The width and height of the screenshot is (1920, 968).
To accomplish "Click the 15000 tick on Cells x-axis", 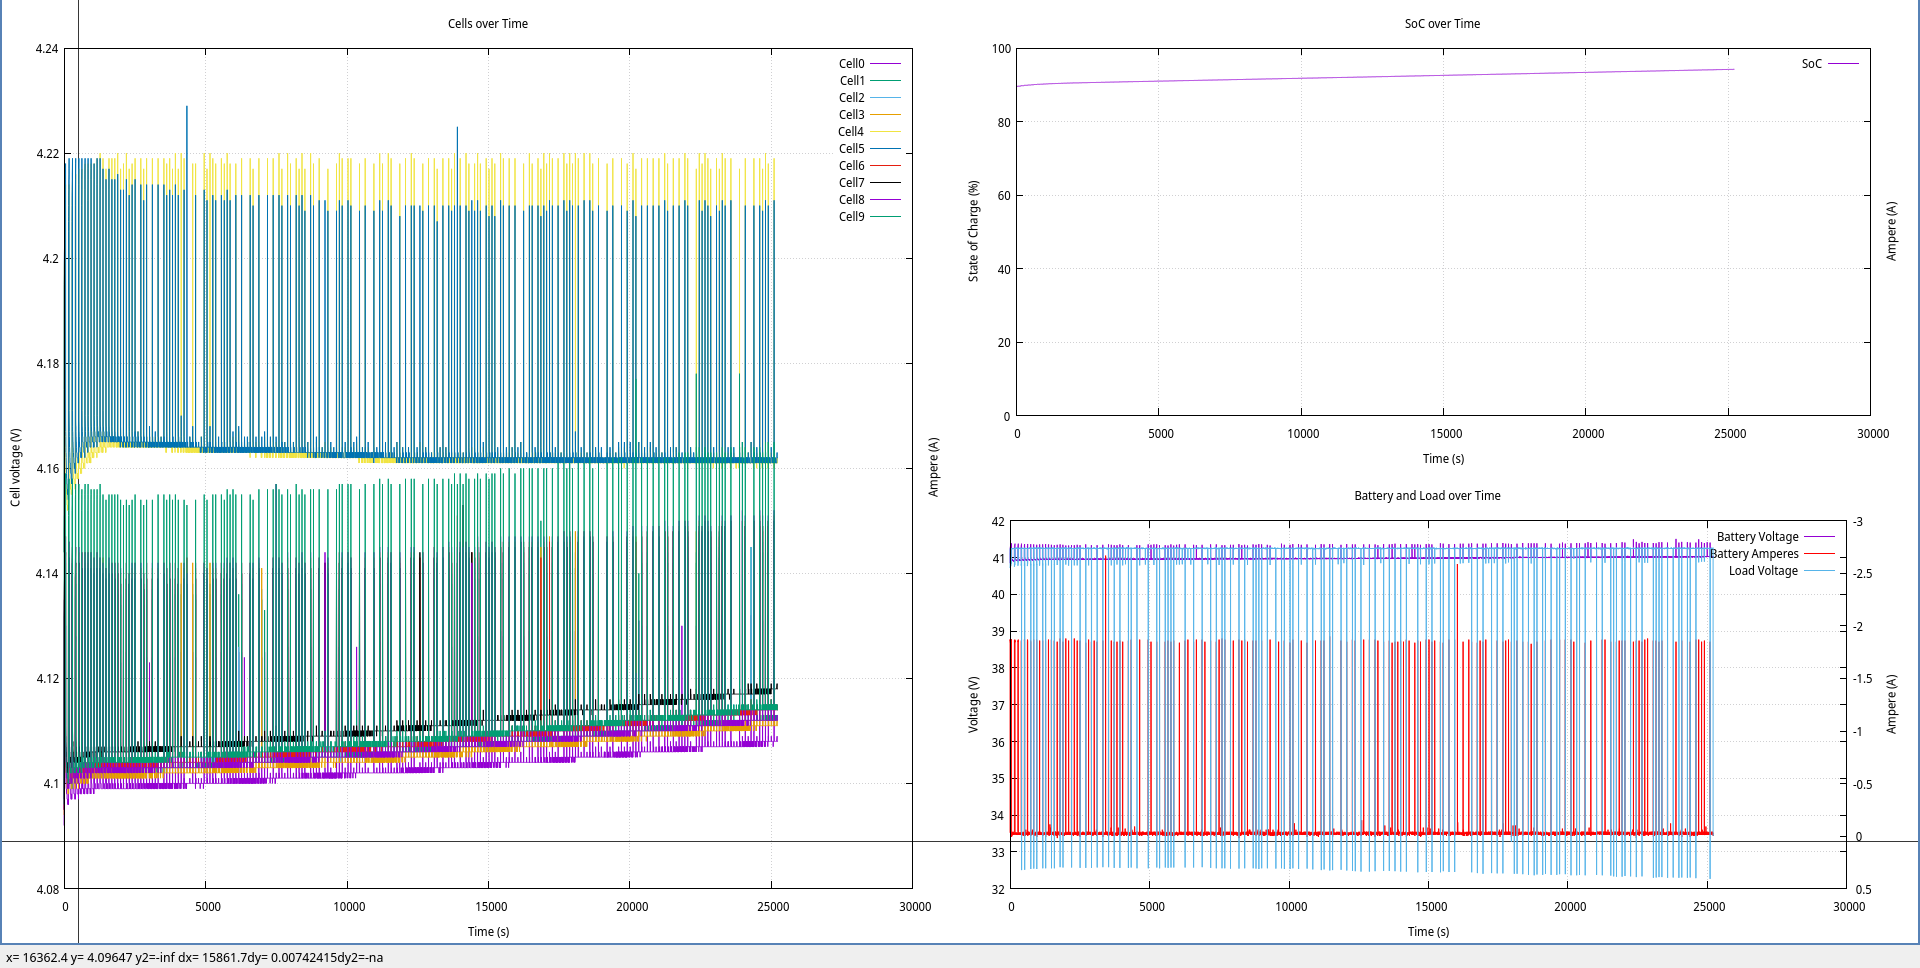I will 491,907.
